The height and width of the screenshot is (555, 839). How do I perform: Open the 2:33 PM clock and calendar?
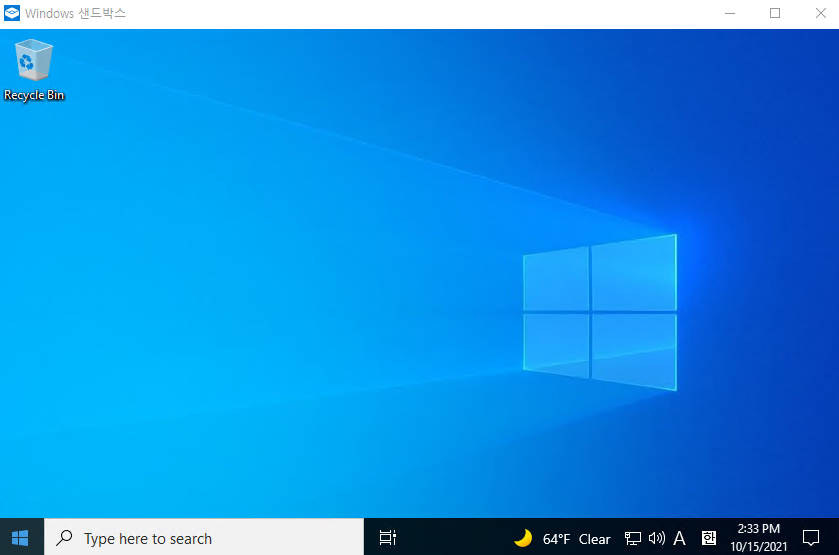tap(759, 537)
